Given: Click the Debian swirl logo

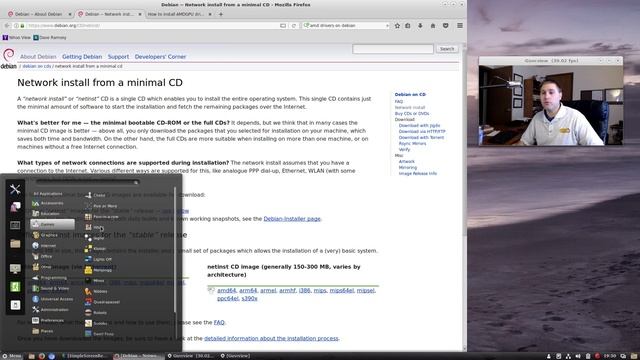Looking at the screenshot, I should coord(8,55).
